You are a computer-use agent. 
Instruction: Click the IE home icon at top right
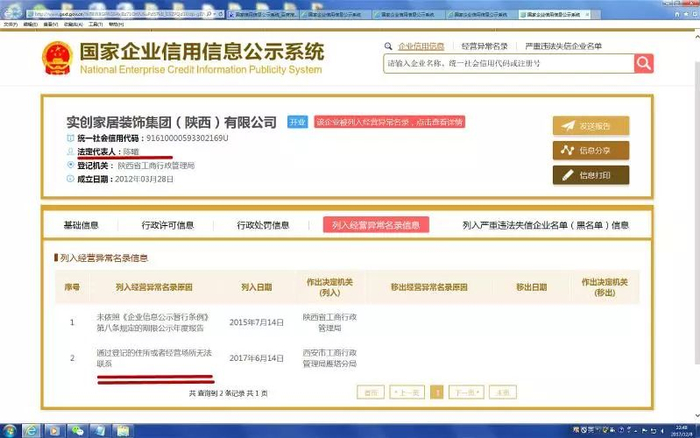[677, 14]
